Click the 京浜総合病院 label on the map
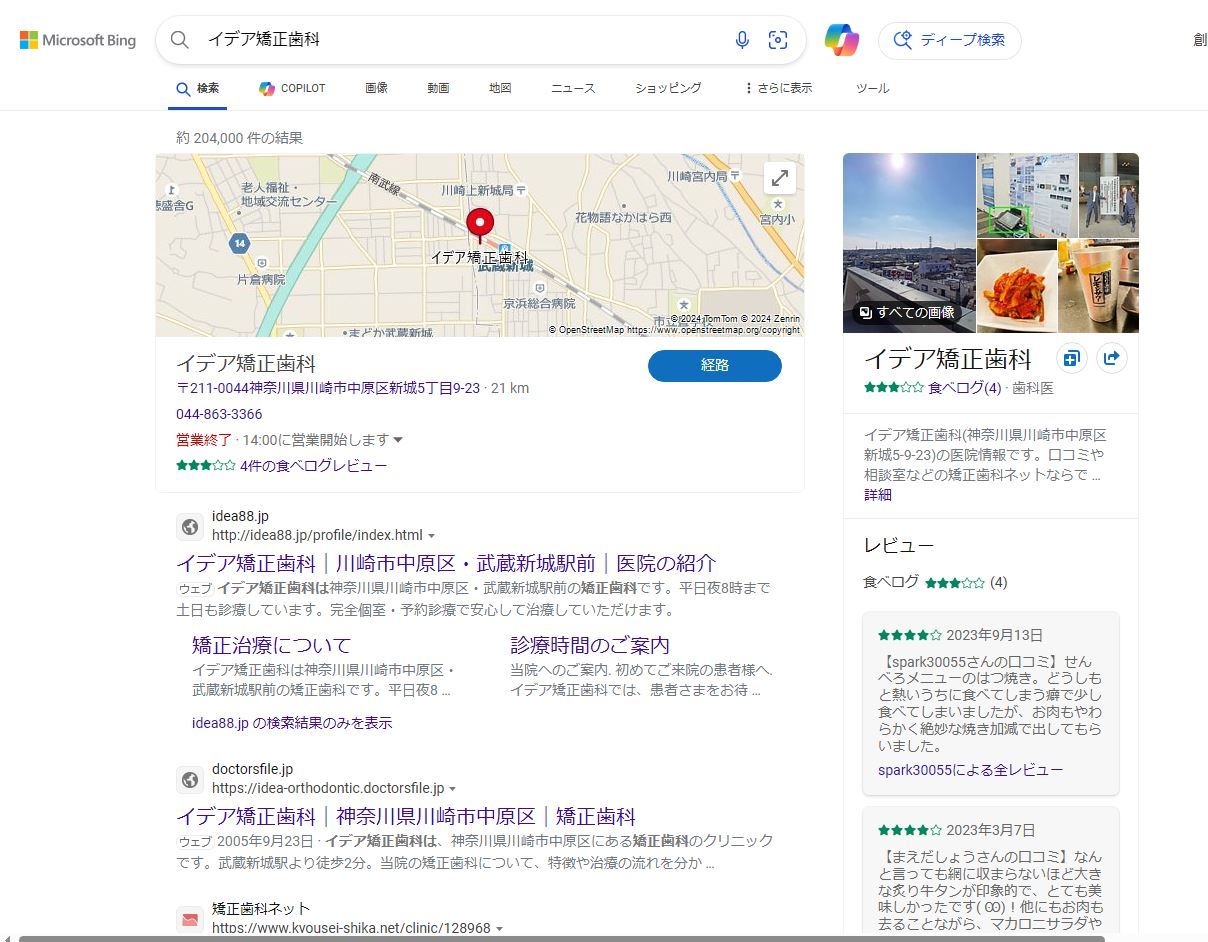The height and width of the screenshot is (942, 1208). (x=539, y=303)
